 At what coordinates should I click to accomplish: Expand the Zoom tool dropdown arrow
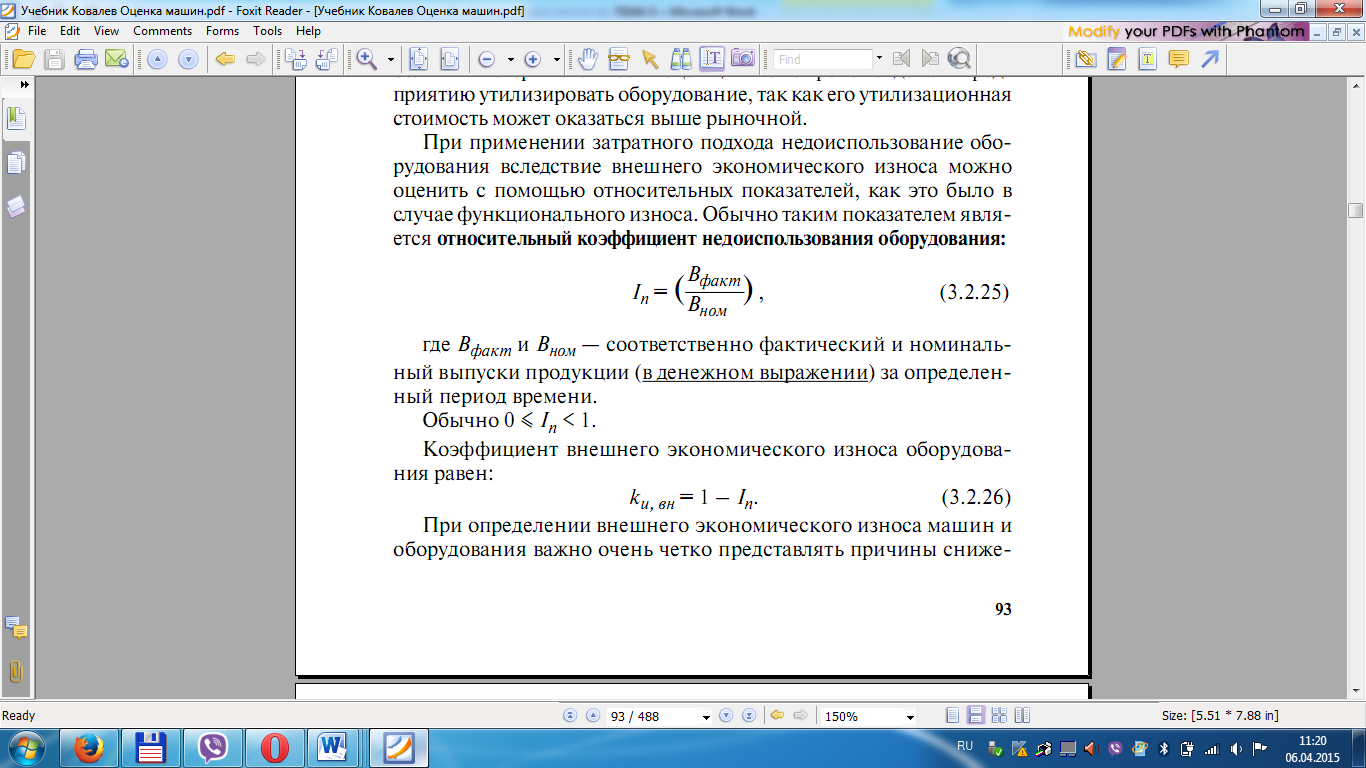391,59
